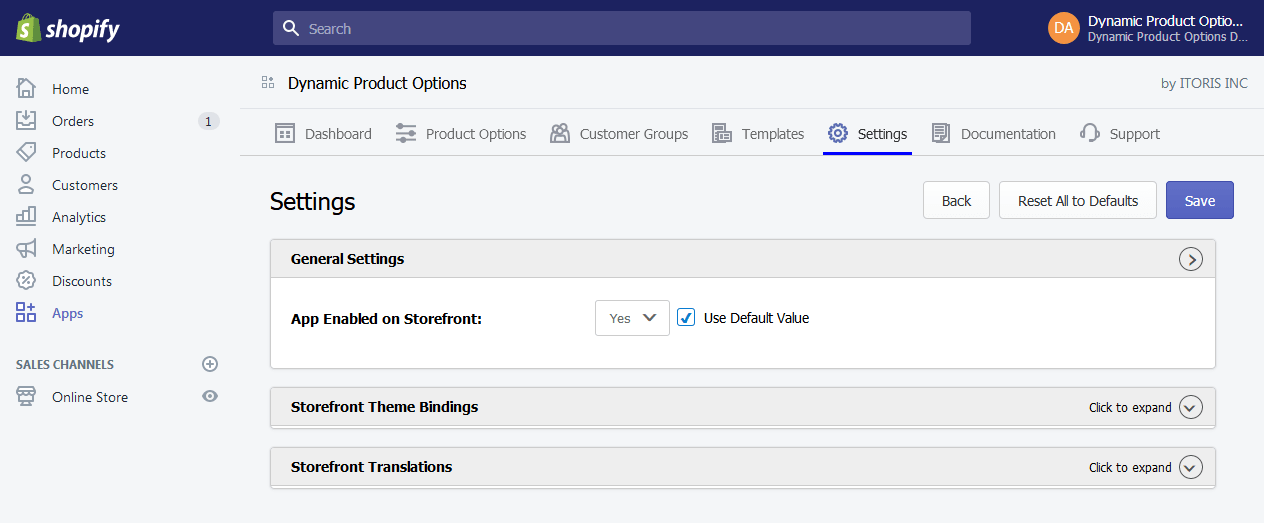Click the Templates tab icon
Viewport: 1264px width, 523px height.
(x=722, y=133)
